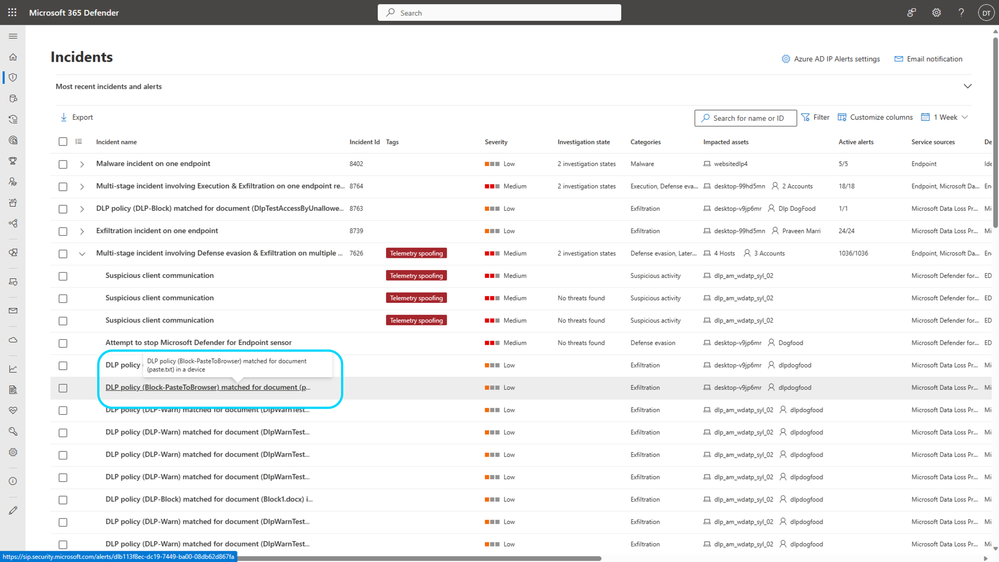Sort by Service sources column
The image size is (999, 562).
tap(933, 141)
